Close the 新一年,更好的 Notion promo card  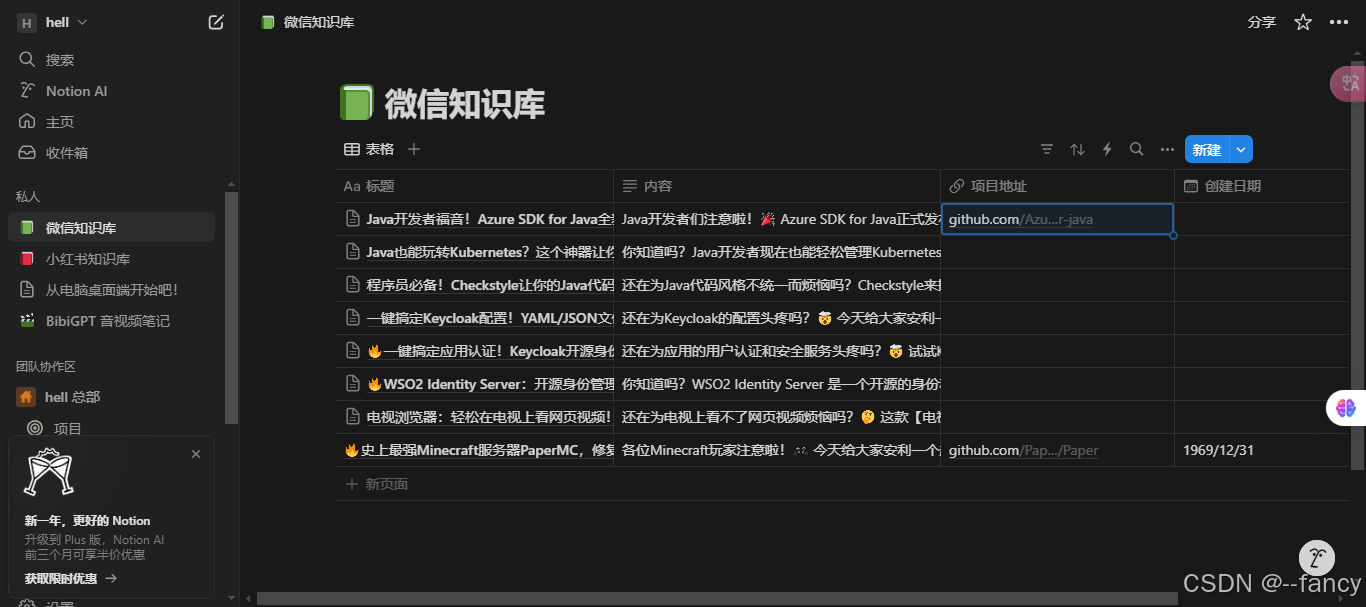point(196,454)
